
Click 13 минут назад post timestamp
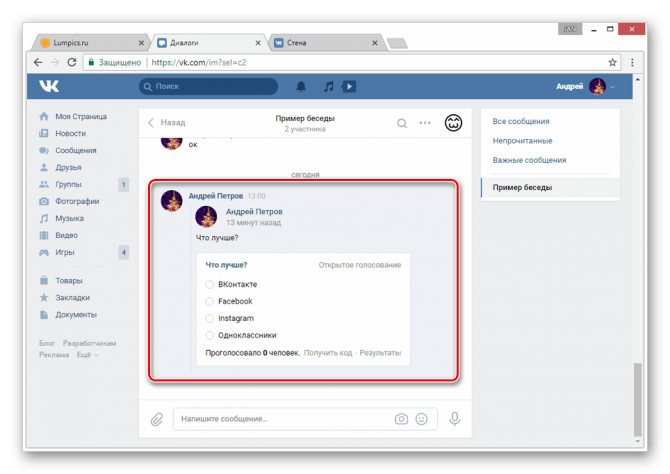pos(253,223)
